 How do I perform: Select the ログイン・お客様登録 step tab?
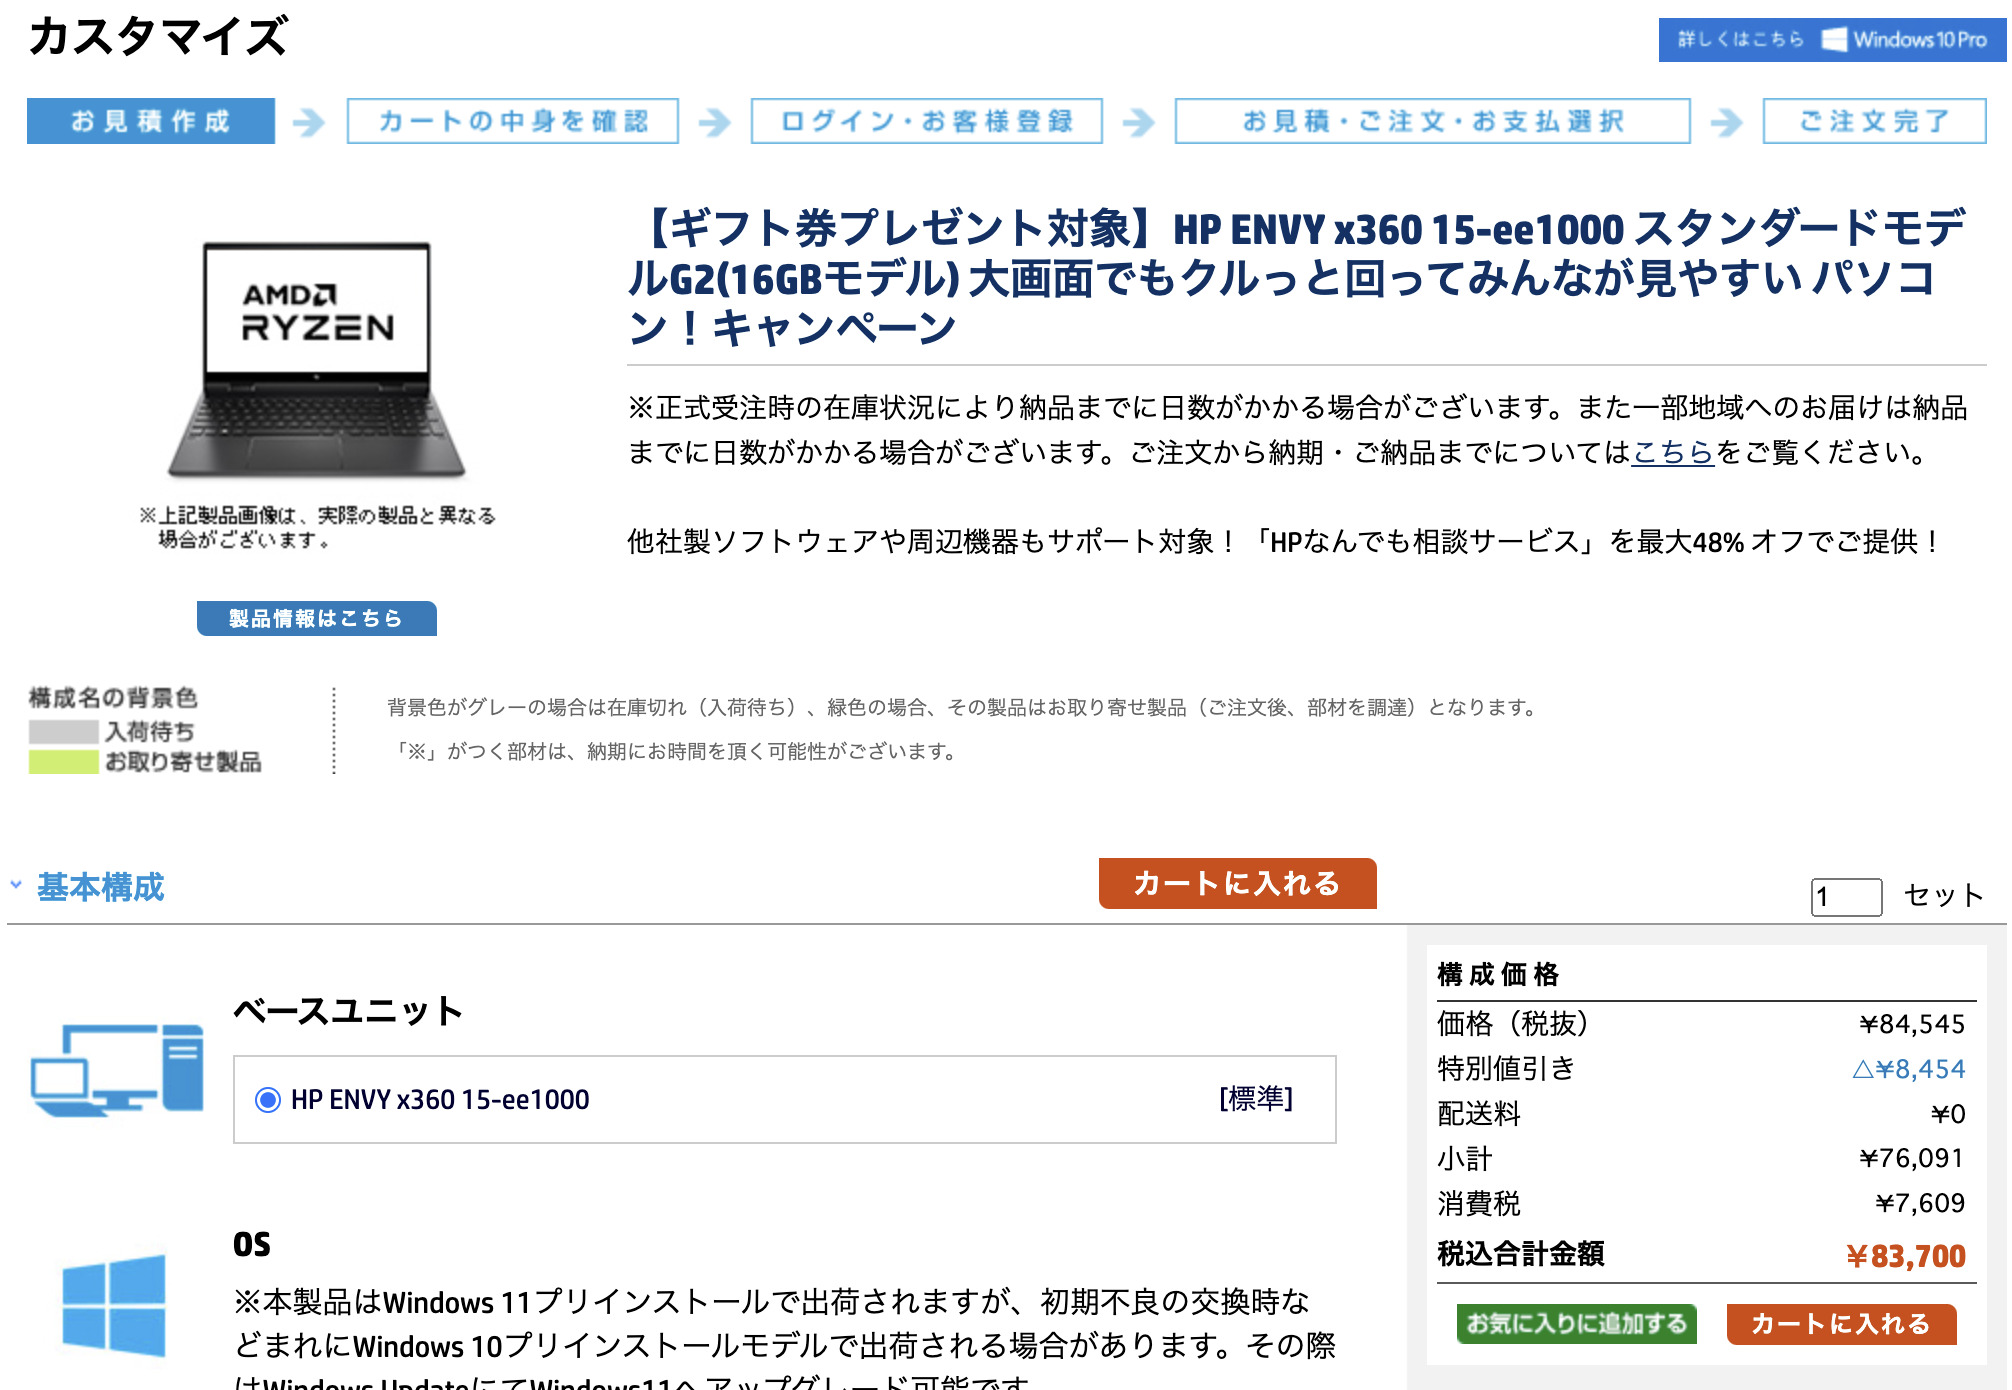[927, 121]
